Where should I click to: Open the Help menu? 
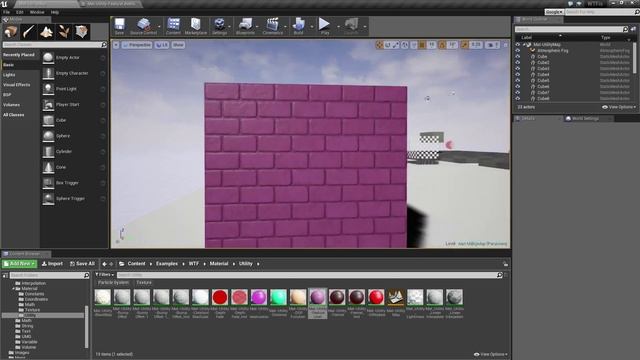point(55,12)
